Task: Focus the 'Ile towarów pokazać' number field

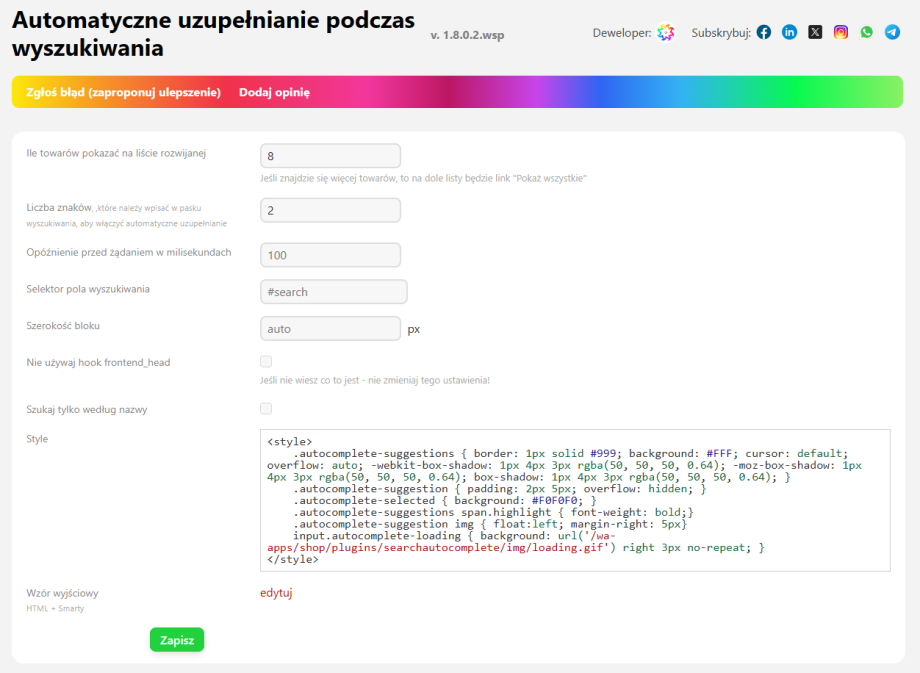Action: (x=330, y=156)
